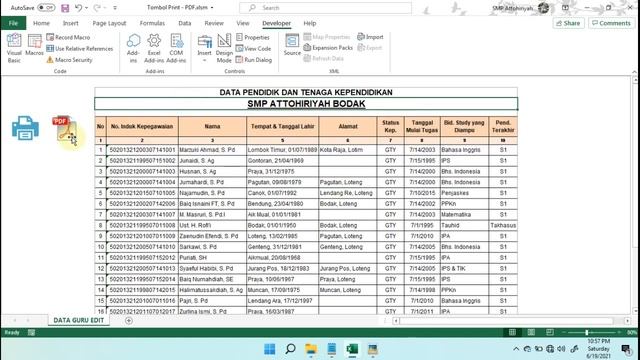
Task: Select cell Marzuki Ahmad, S. Pd
Action: click(212, 150)
